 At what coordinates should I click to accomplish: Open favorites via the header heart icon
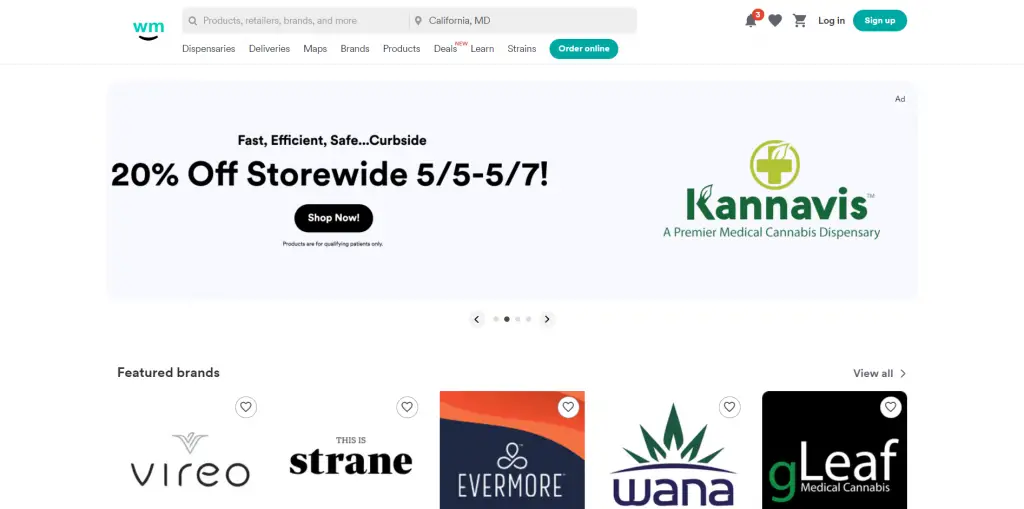[775, 21]
